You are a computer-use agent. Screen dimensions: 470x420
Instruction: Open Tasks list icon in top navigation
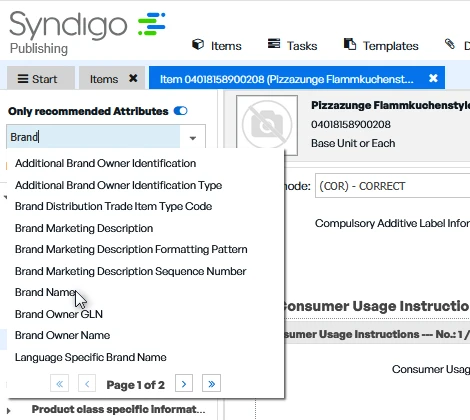point(274,44)
